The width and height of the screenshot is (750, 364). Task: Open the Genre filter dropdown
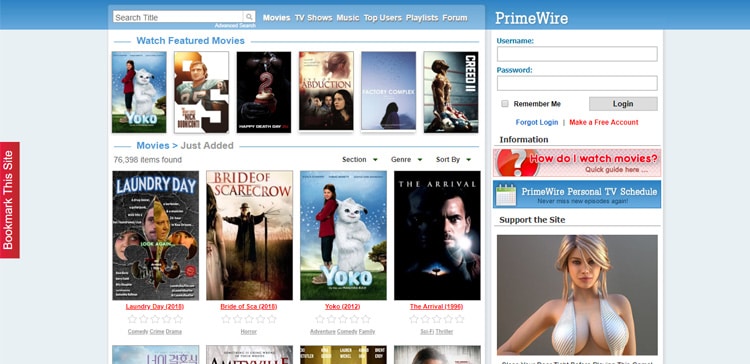(406, 159)
